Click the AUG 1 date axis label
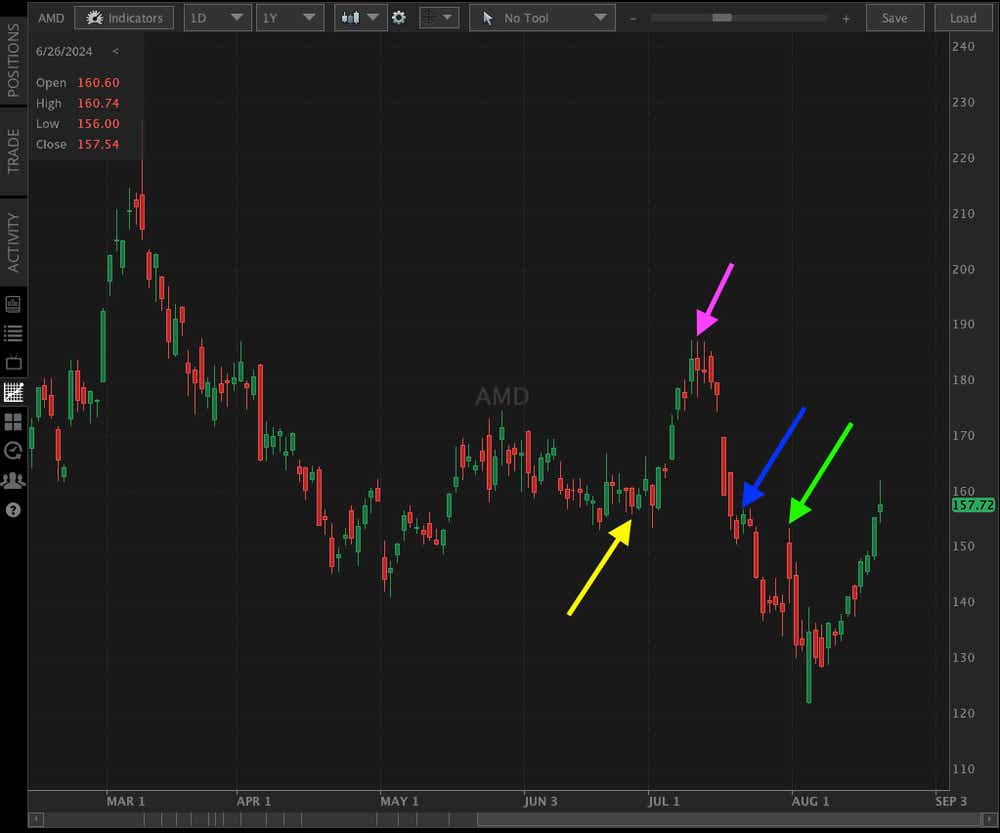 pyautogui.click(x=810, y=801)
